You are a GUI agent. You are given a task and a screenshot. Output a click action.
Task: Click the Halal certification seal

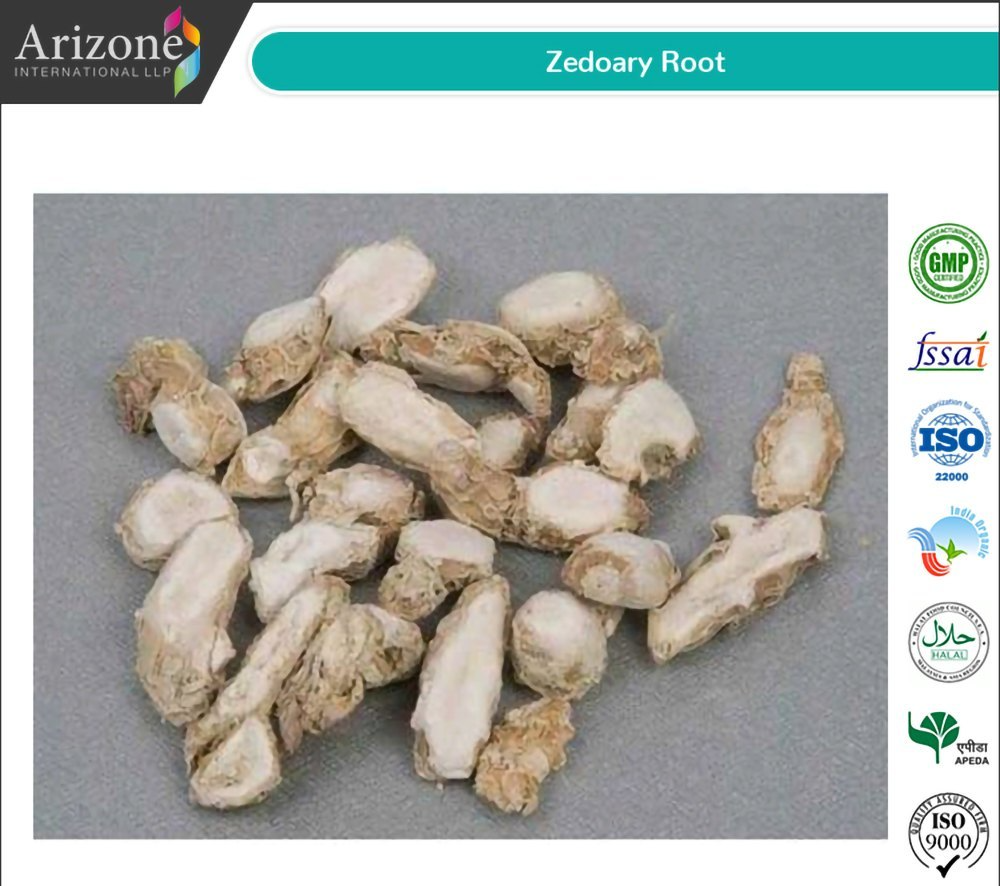(x=948, y=642)
